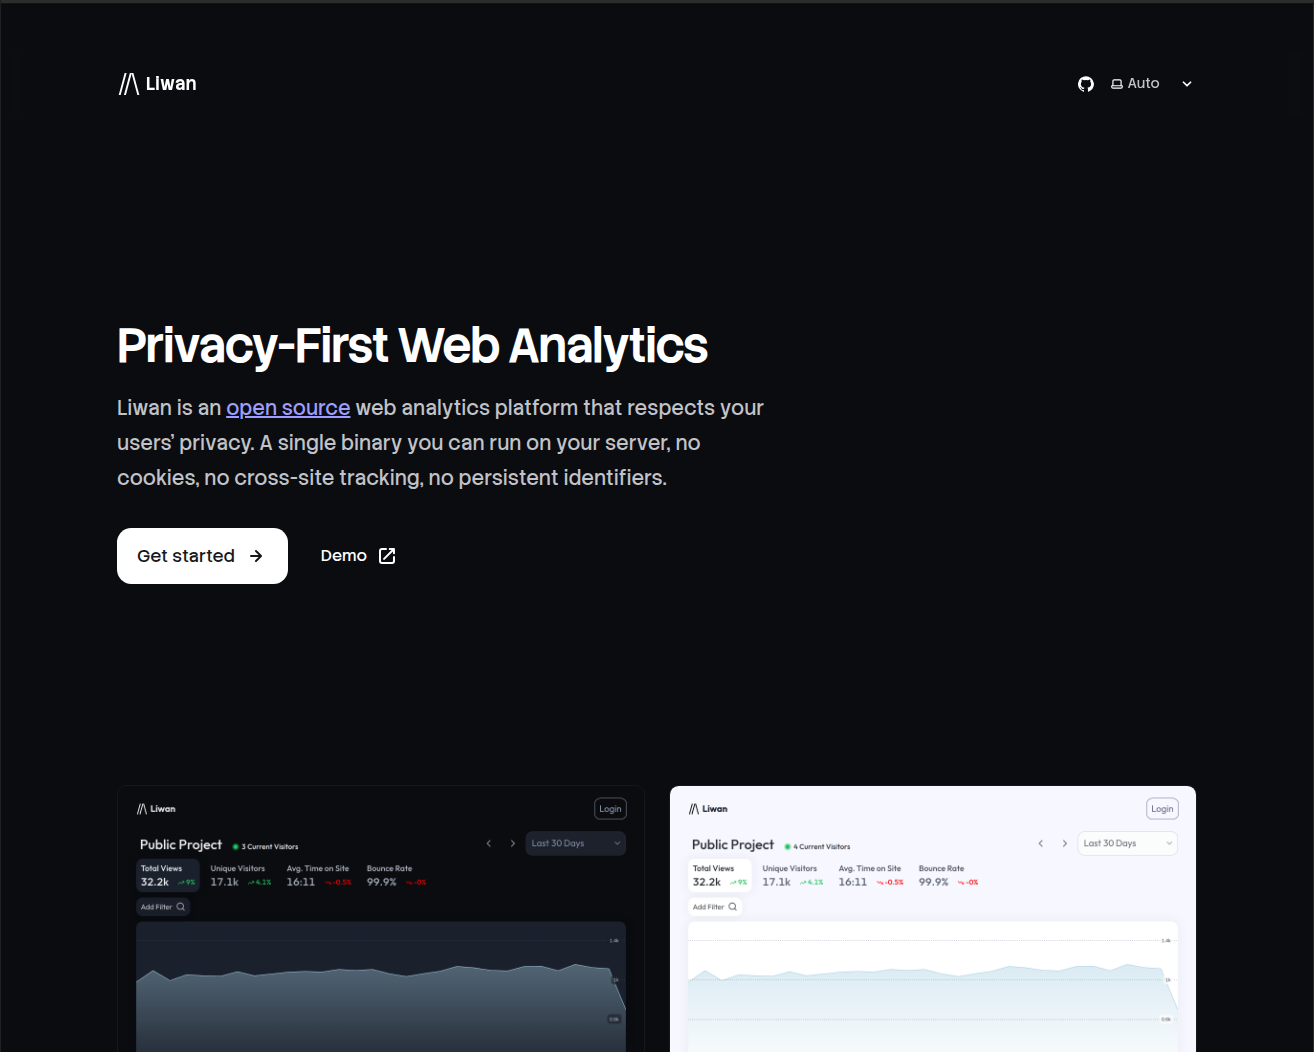The height and width of the screenshot is (1052, 1314).
Task: Select Total Views metric in light preview
Action: pyautogui.click(x=720, y=876)
